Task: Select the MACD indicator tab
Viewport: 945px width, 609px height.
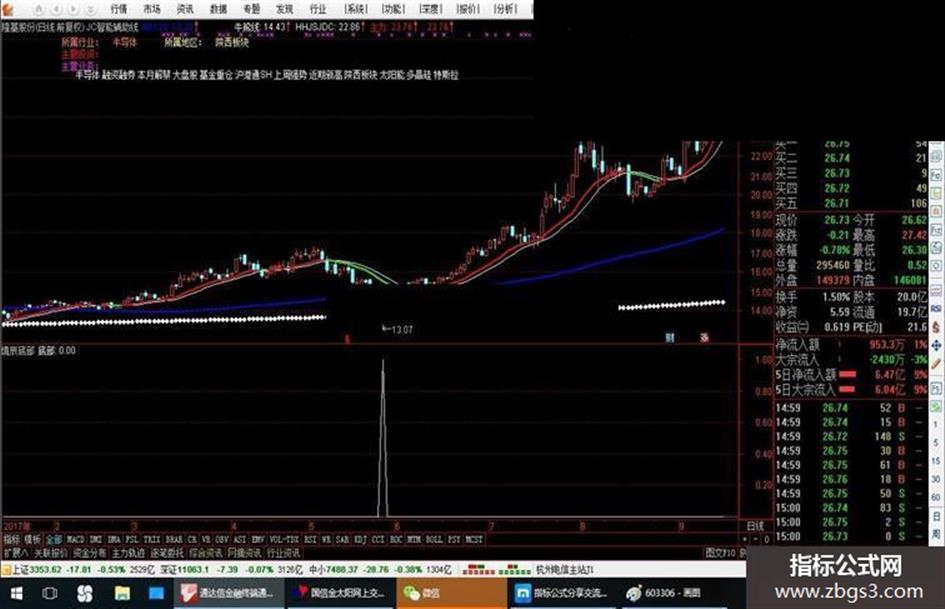Action: click(75, 540)
